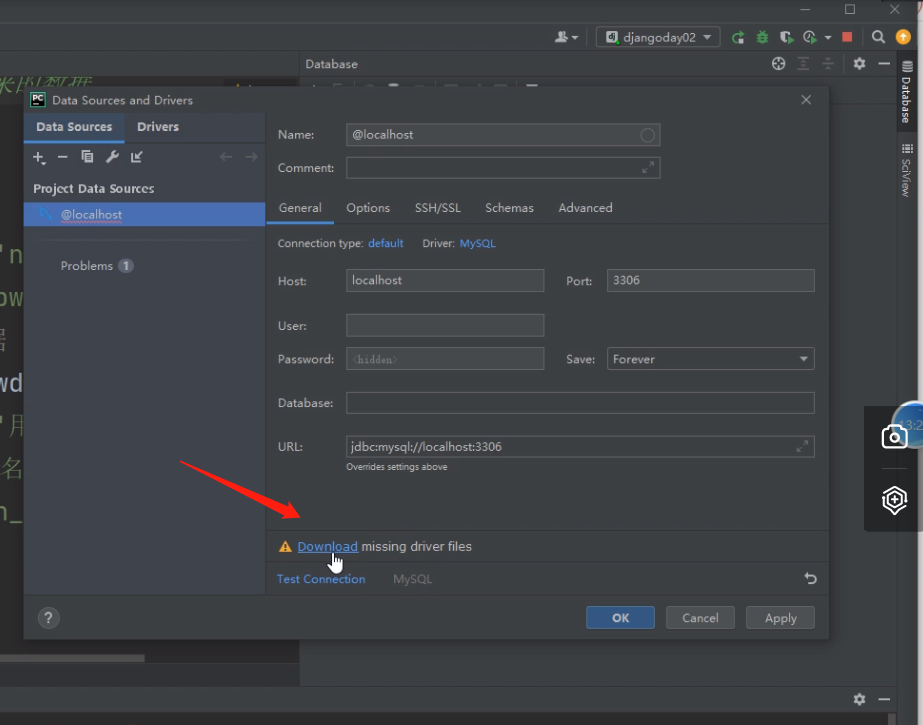
Task: Click the hexagon plus overlay icon
Action: [x=894, y=500]
